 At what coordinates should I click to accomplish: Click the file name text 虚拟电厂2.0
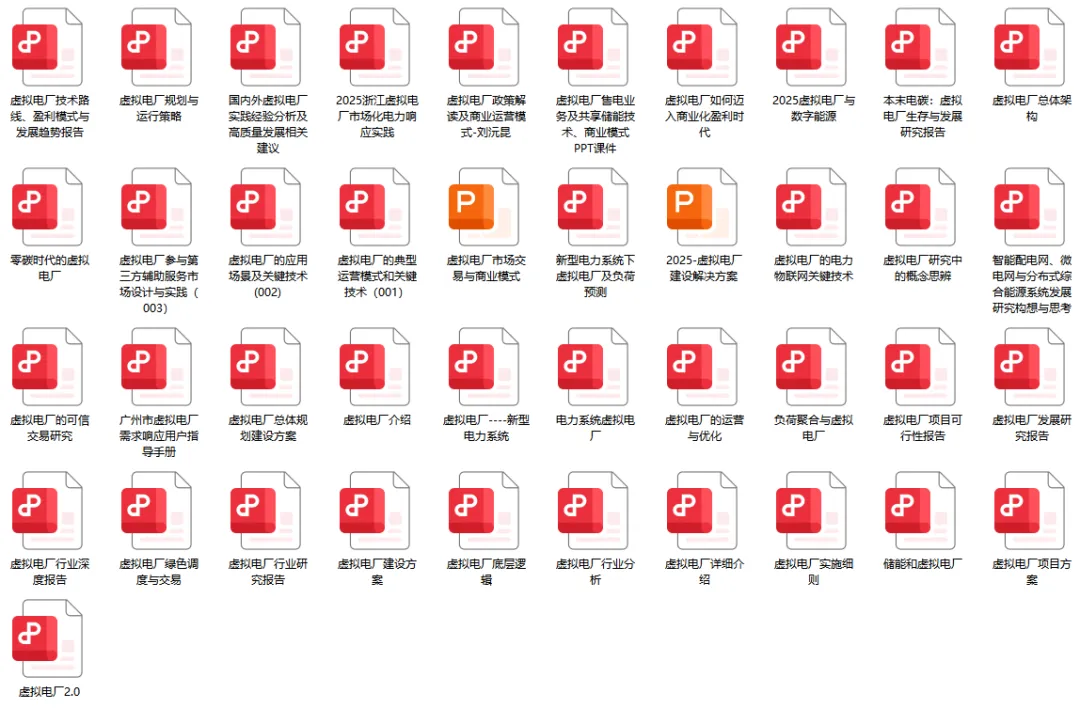coord(49,691)
